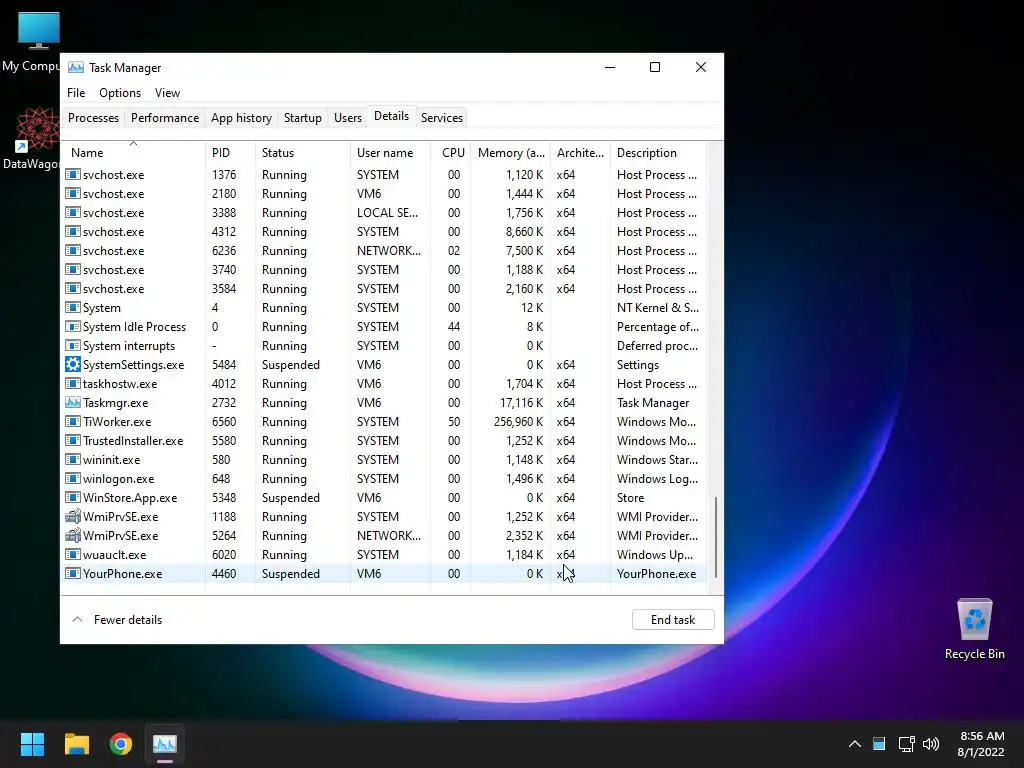Viewport: 1024px width, 768px height.
Task: Click the wuauclt.exe process icon
Action: pos(72,554)
